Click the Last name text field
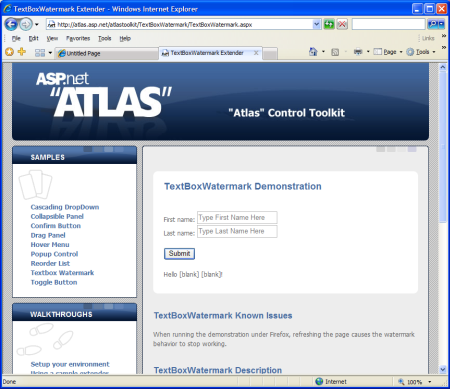The width and height of the screenshot is (450, 390). [x=237, y=231]
